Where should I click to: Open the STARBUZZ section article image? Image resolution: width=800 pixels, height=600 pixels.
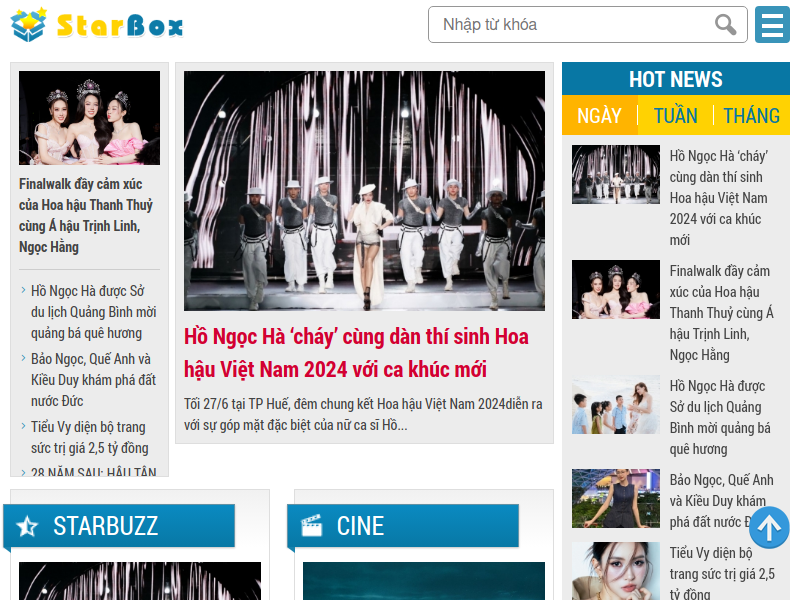click(x=140, y=581)
